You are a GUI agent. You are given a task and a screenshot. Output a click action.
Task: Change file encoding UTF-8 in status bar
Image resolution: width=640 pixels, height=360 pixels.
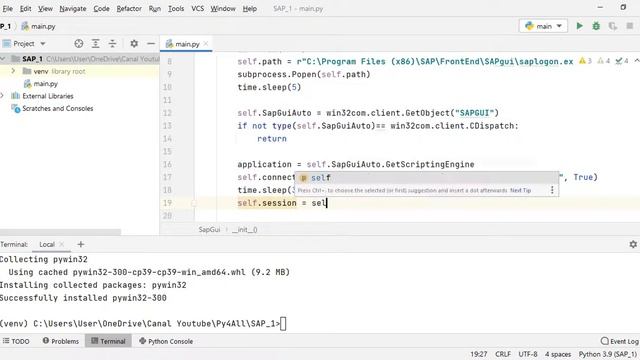pos(528,354)
